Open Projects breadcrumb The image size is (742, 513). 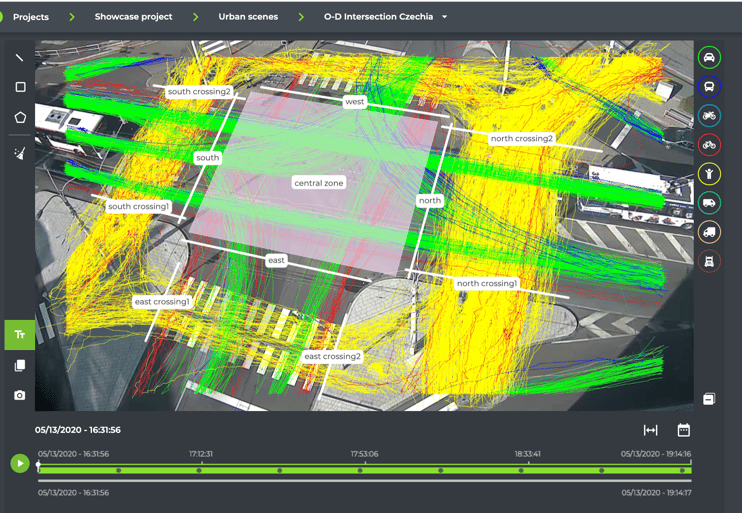click(31, 17)
